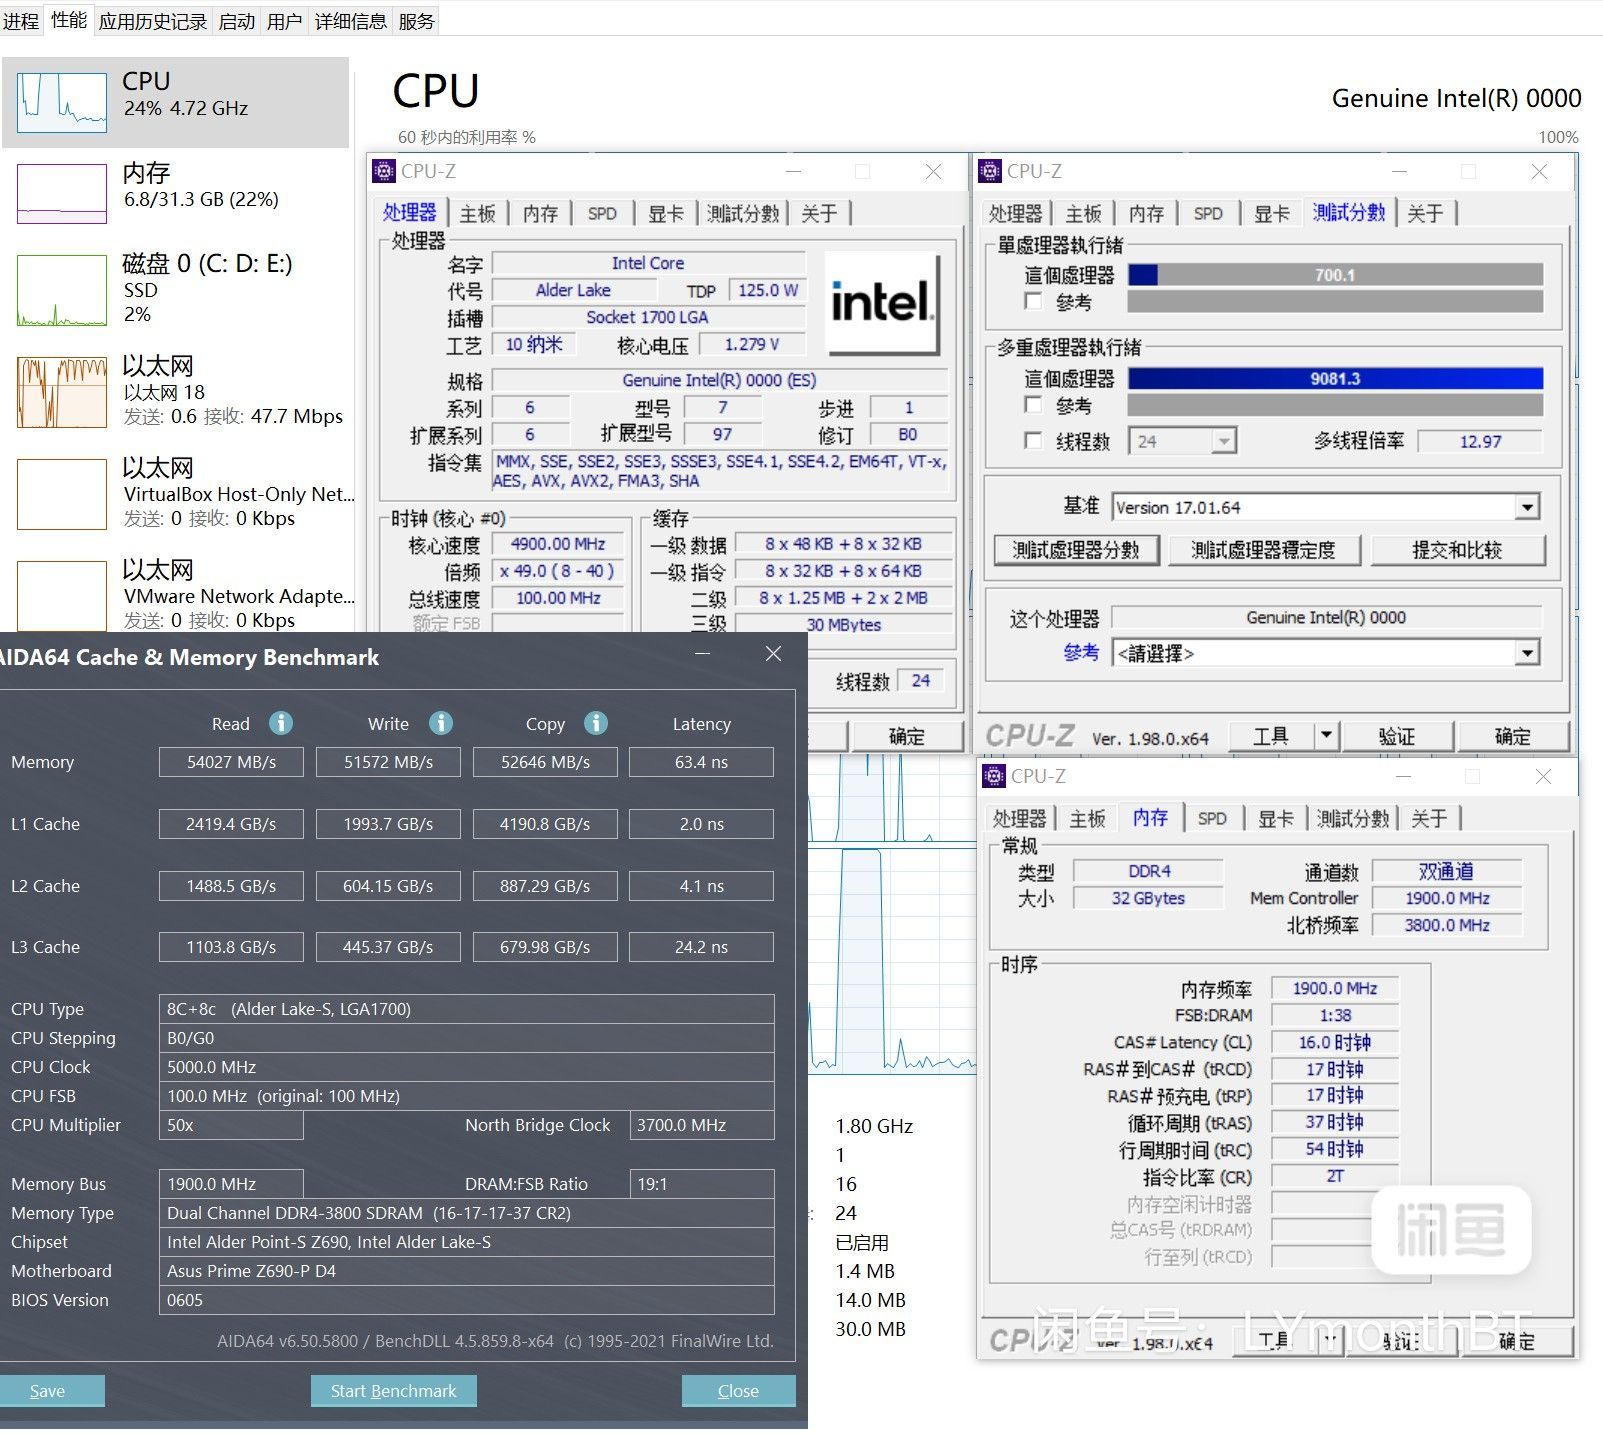This screenshot has height=1434, width=1603.
Task: Minimize the AIDA64 benchmark window
Action: [703, 654]
